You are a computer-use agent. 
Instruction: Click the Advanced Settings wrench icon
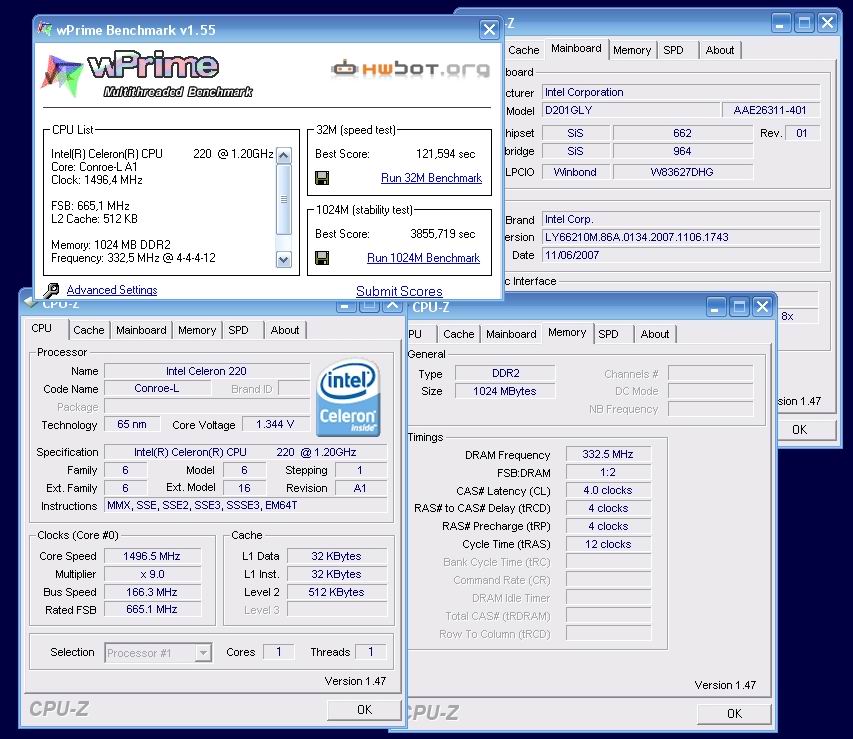point(51,291)
